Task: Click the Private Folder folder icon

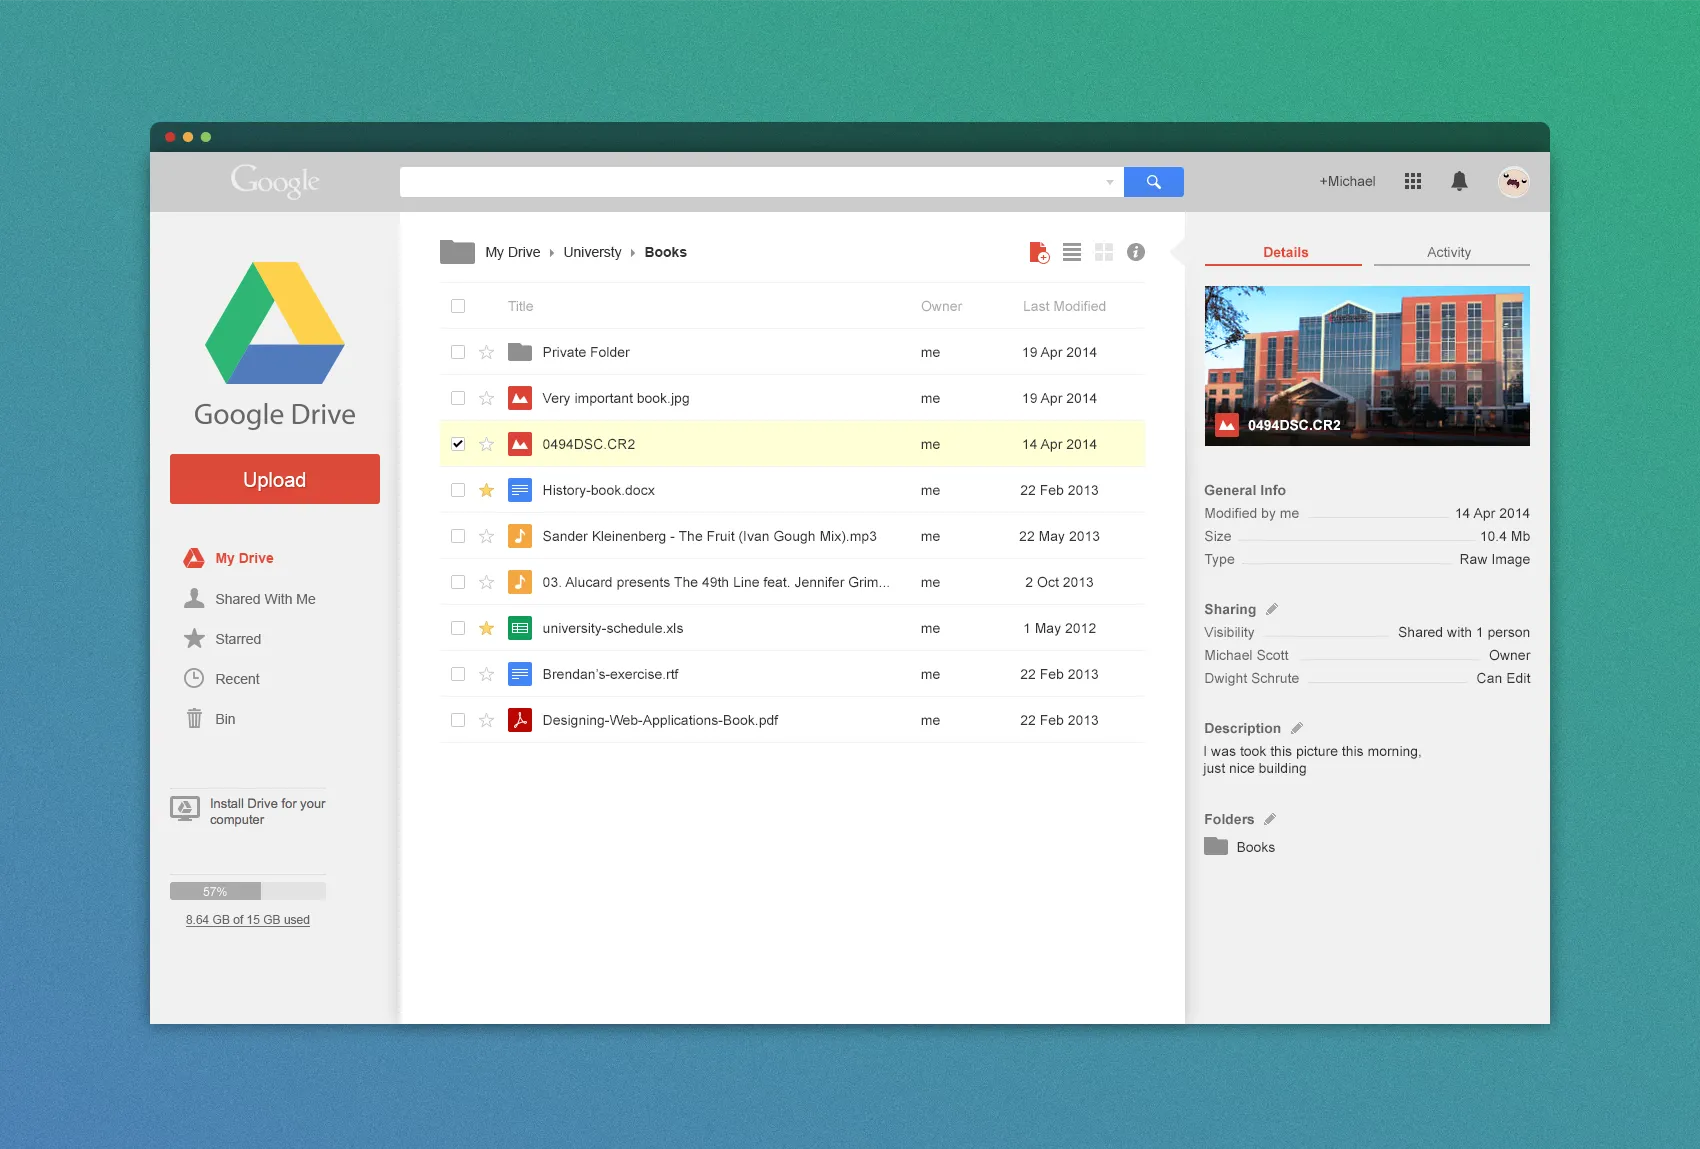Action: pyautogui.click(x=520, y=352)
